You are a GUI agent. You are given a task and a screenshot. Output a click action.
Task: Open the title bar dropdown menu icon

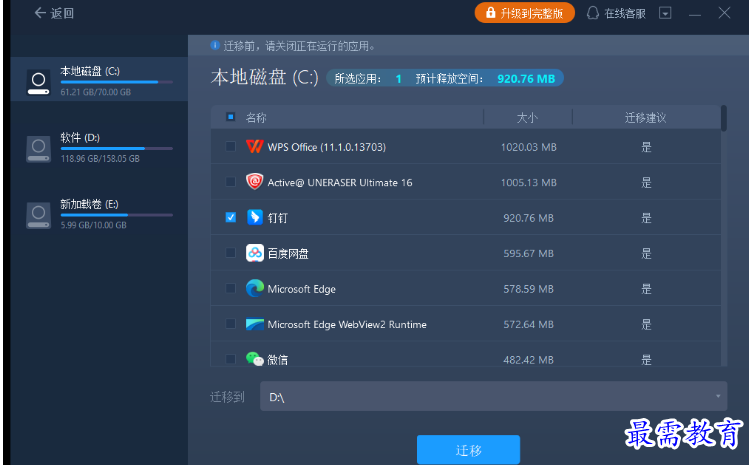coord(665,13)
